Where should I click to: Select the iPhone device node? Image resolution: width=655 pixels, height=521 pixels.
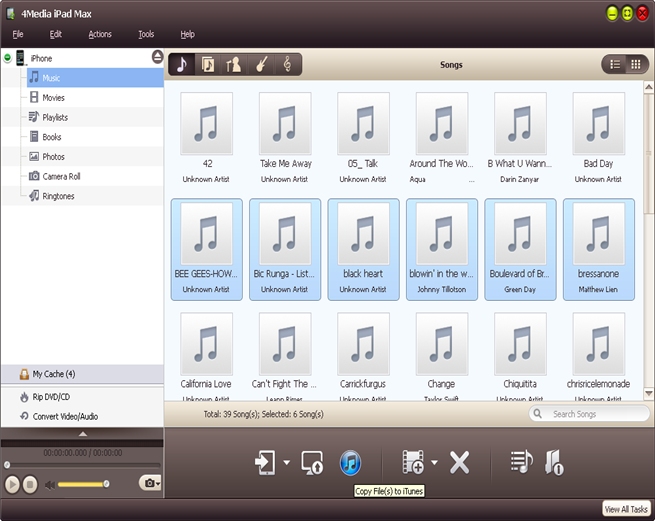41,58
